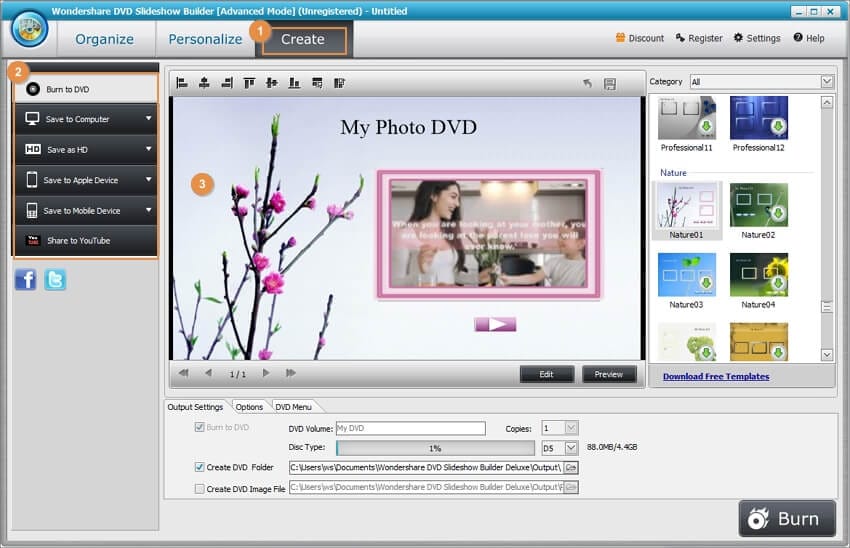Click the center vertically toolbar icon

272,83
